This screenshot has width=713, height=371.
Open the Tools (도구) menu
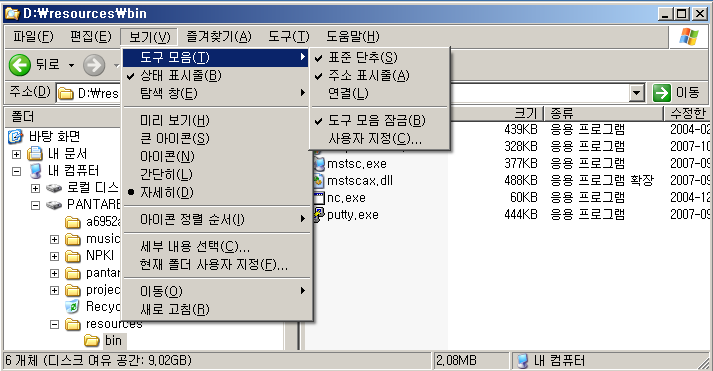[x=288, y=37]
